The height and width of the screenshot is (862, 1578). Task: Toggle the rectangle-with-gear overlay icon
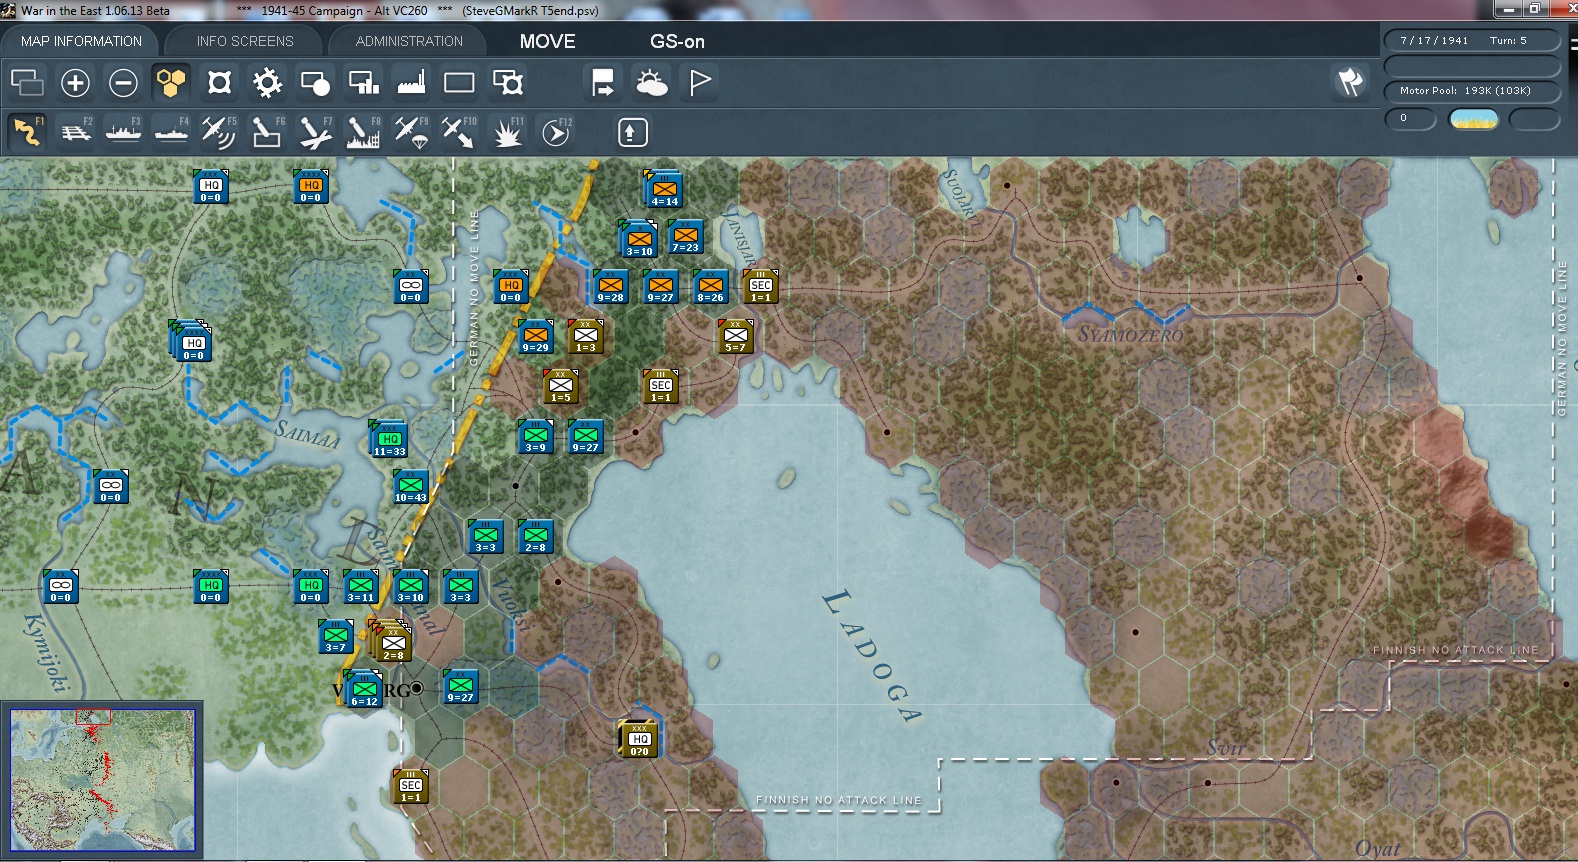click(x=507, y=82)
